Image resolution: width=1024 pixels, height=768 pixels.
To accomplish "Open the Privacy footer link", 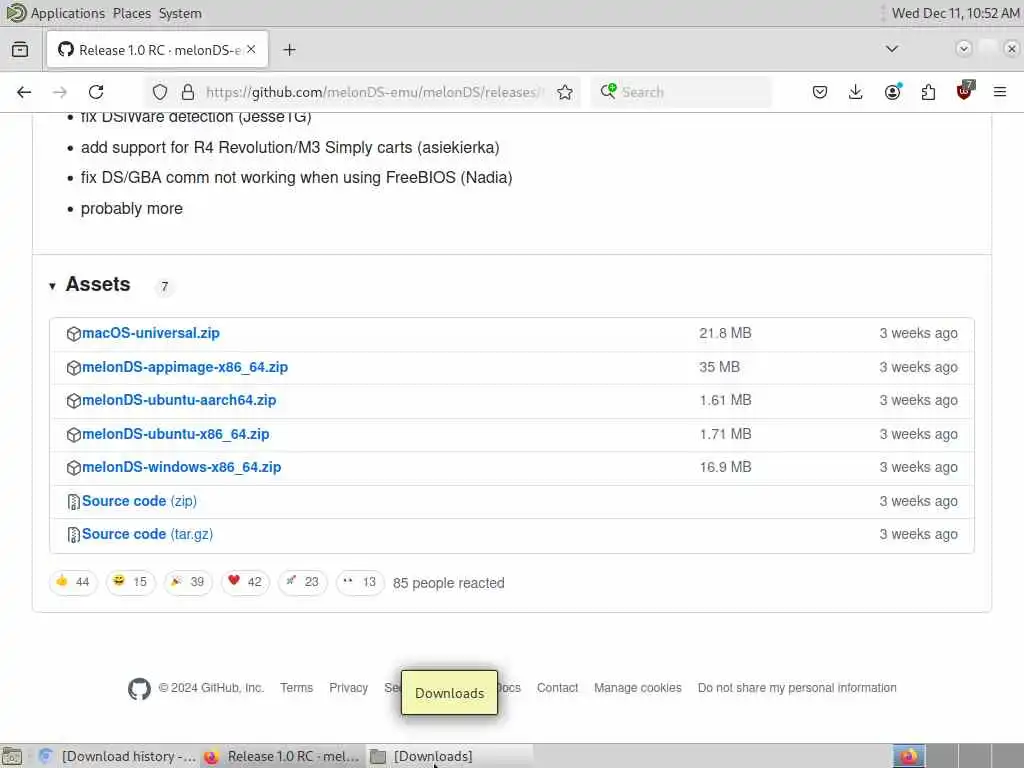I will click(348, 688).
